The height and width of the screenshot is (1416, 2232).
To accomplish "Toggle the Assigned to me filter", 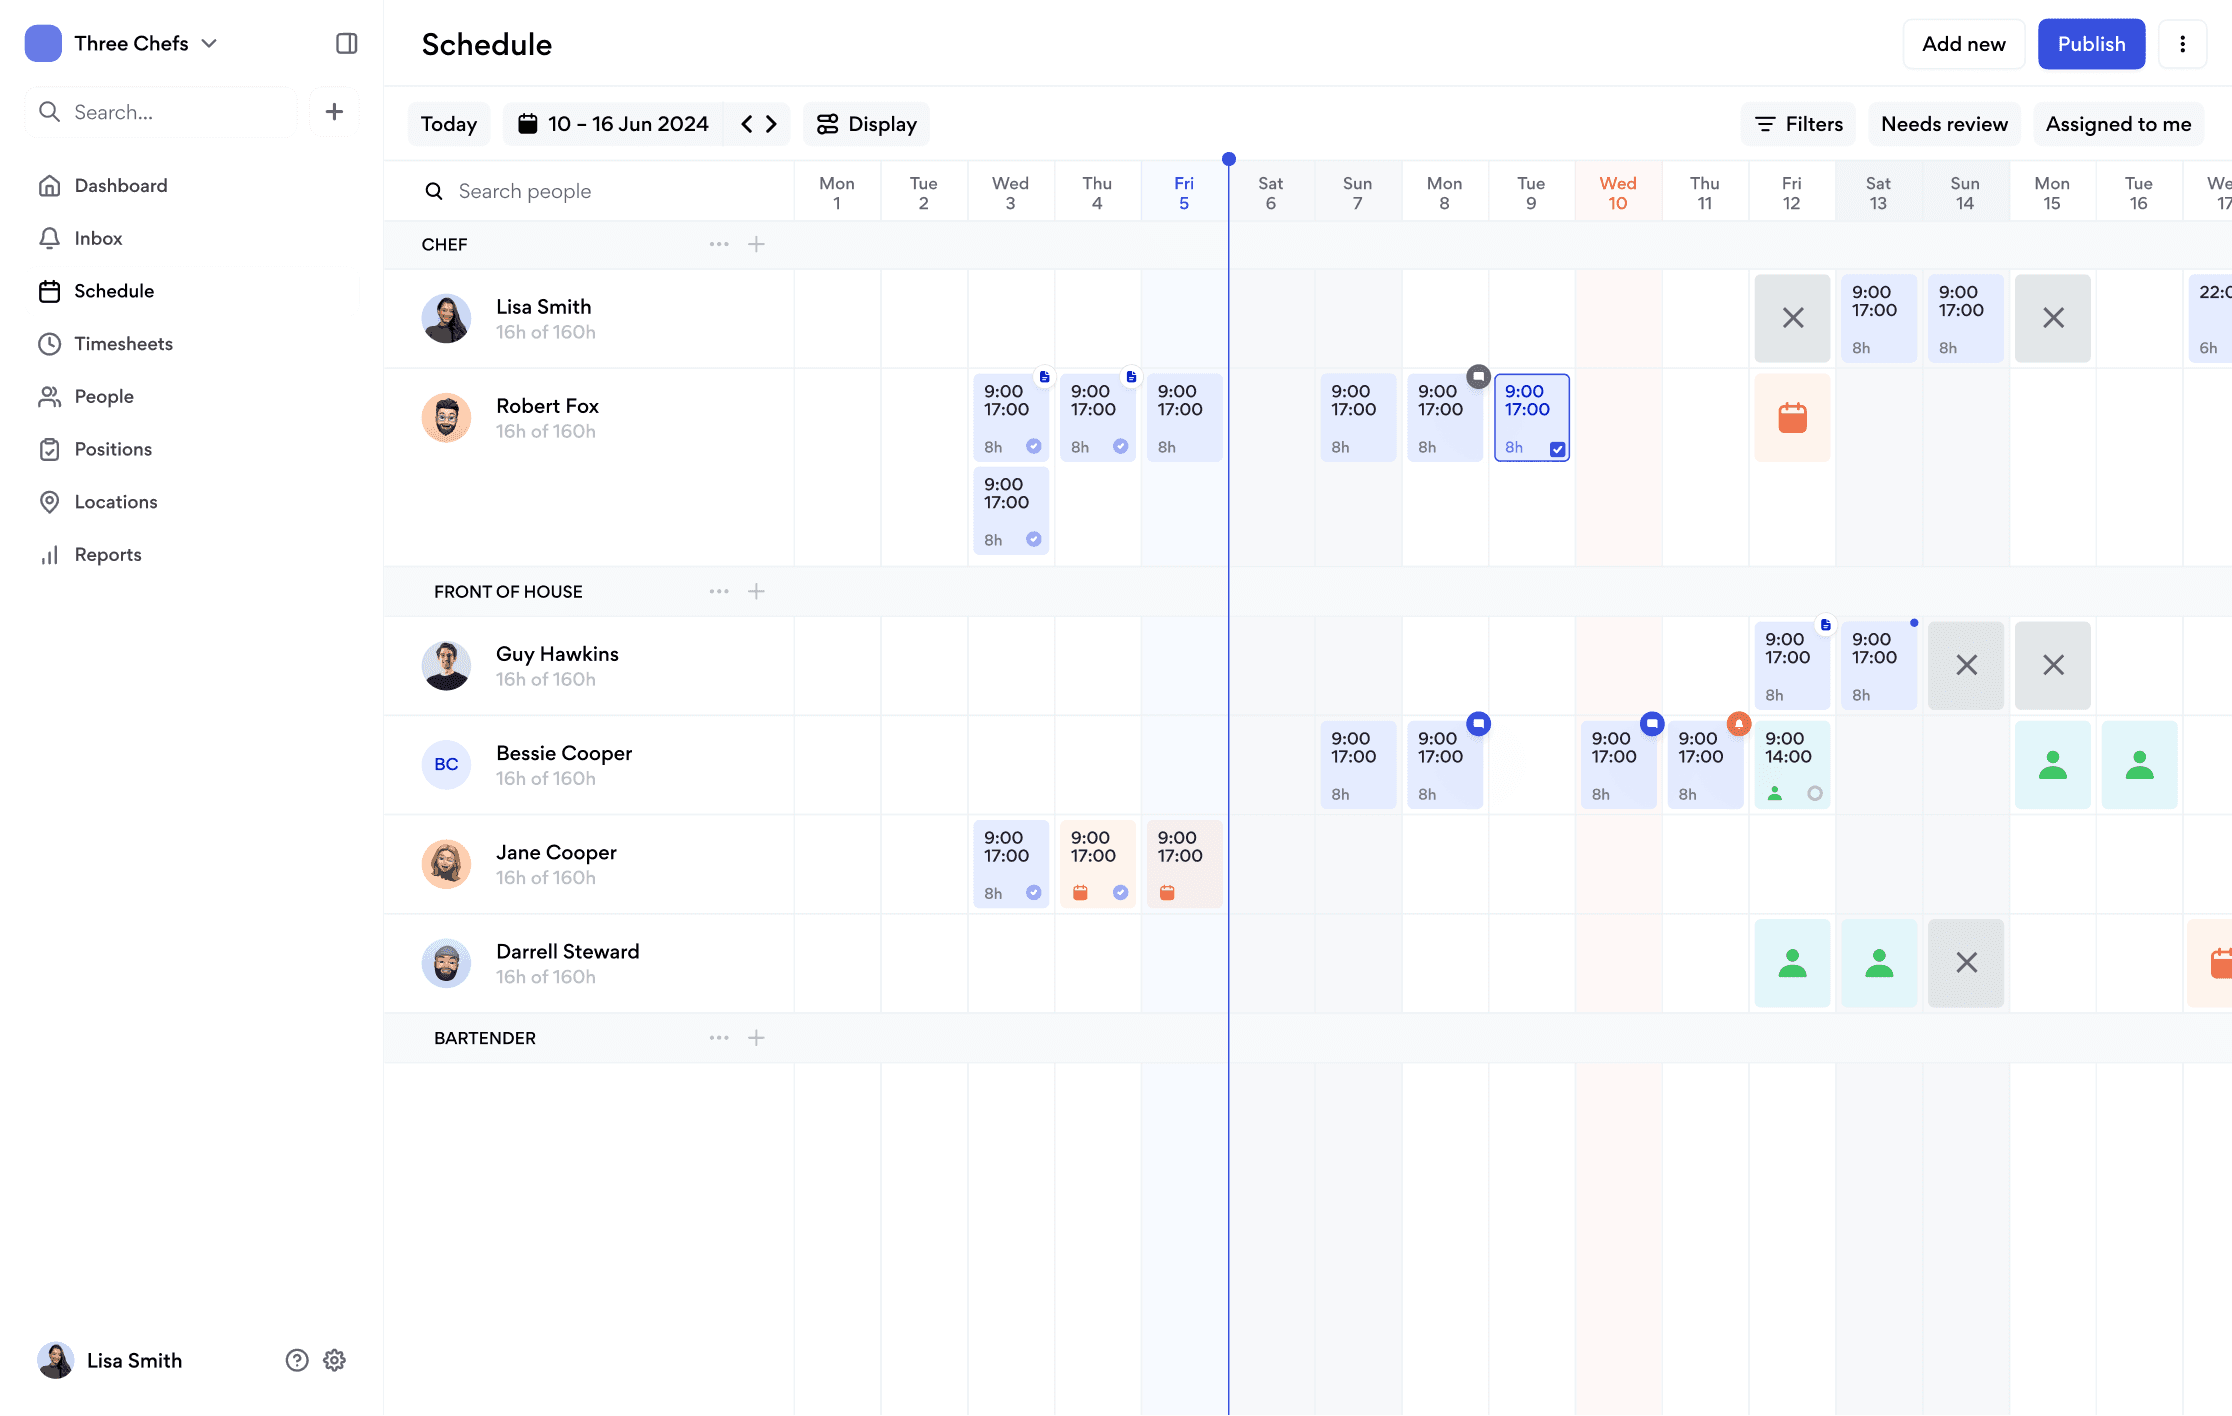I will (x=2118, y=124).
